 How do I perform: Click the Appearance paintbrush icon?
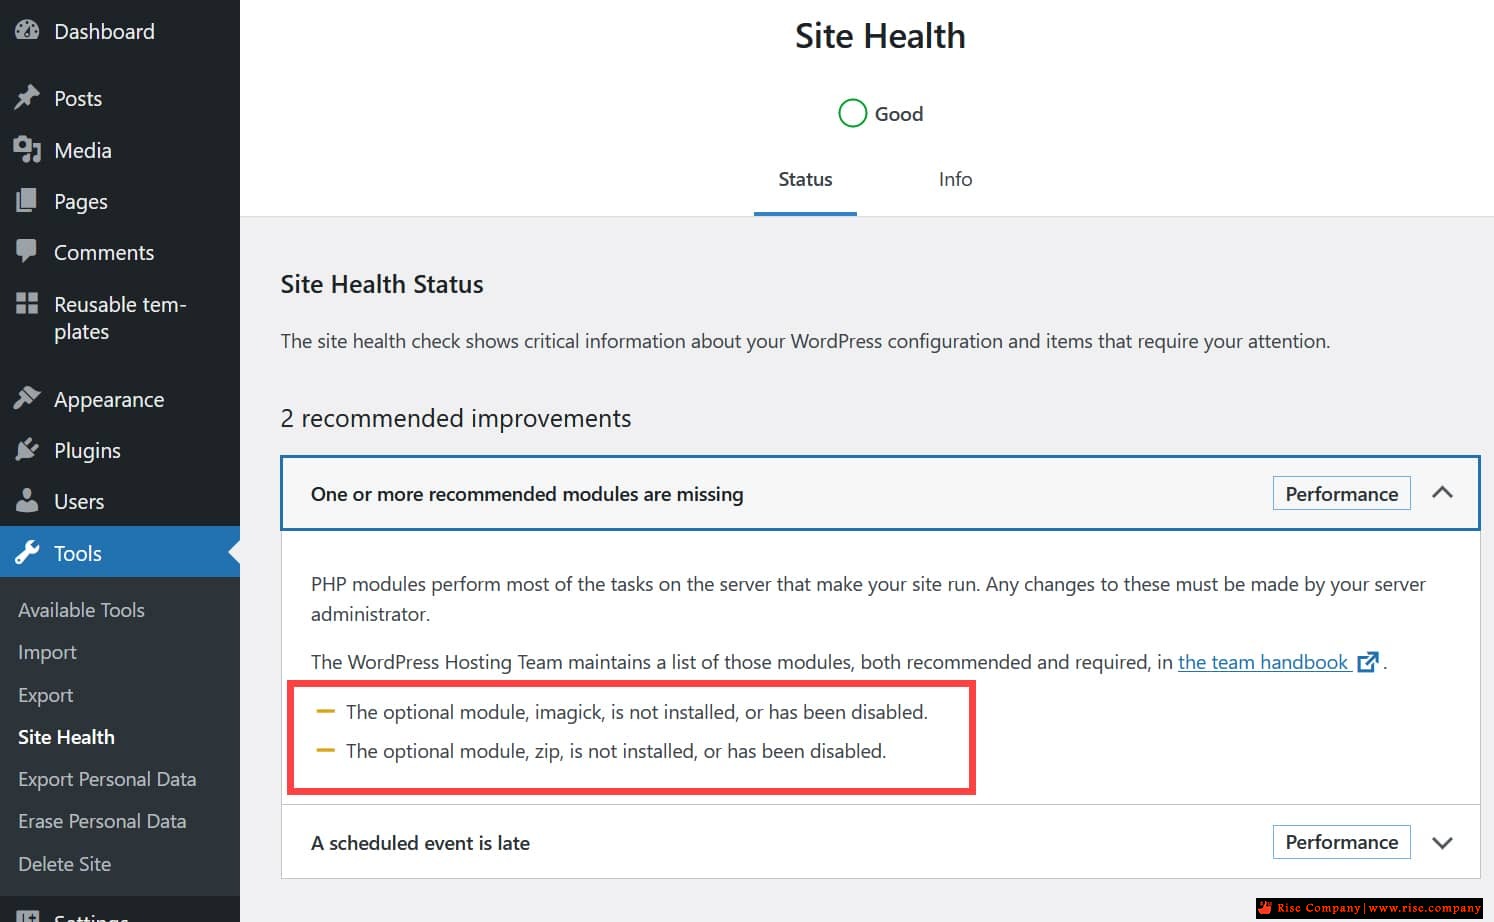[27, 399]
